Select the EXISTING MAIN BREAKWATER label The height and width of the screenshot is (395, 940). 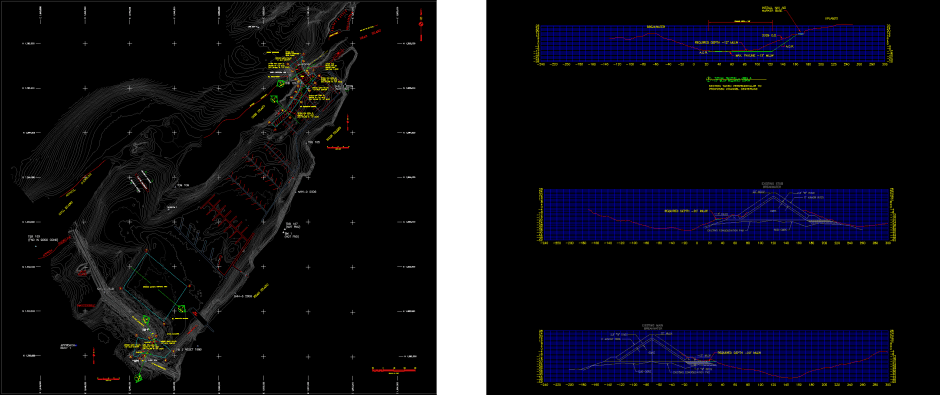tap(651, 327)
